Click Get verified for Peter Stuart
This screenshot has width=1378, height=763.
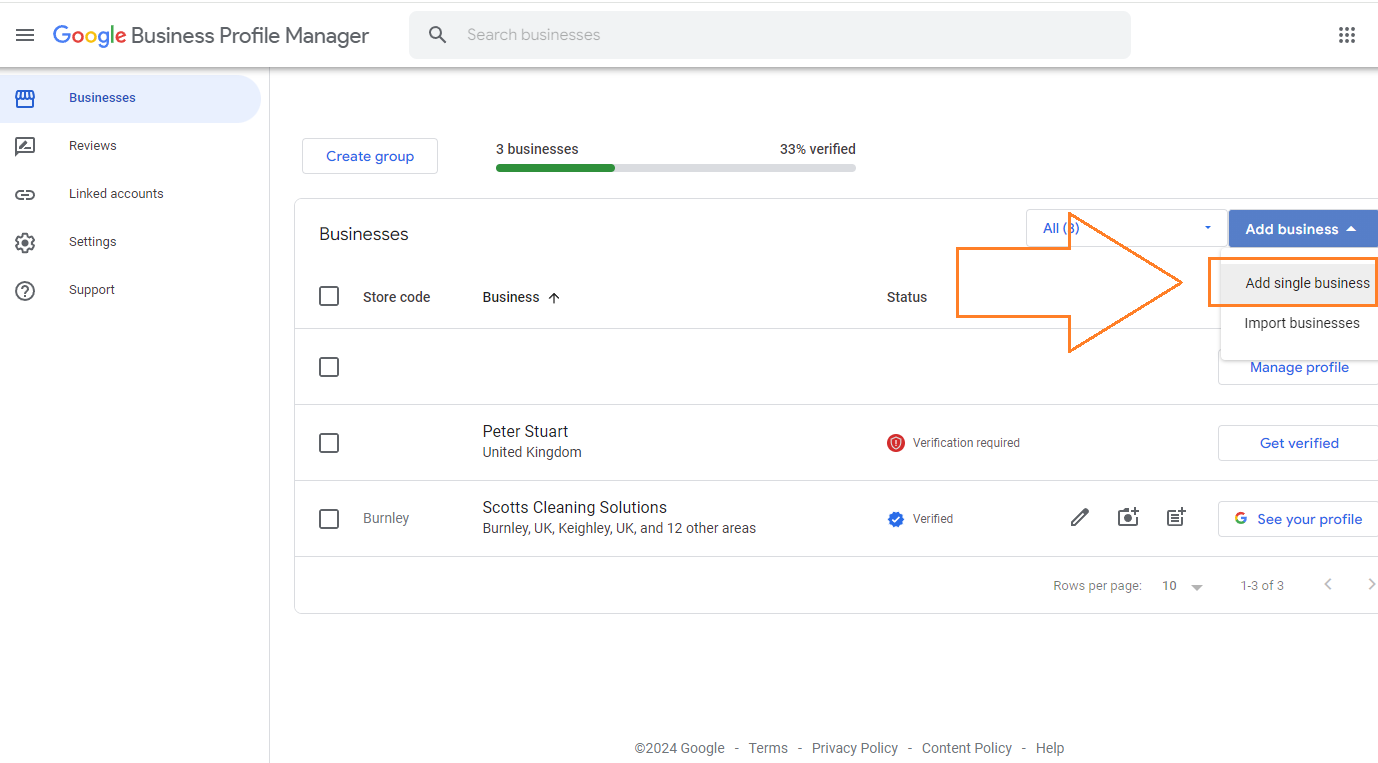pyautogui.click(x=1298, y=443)
